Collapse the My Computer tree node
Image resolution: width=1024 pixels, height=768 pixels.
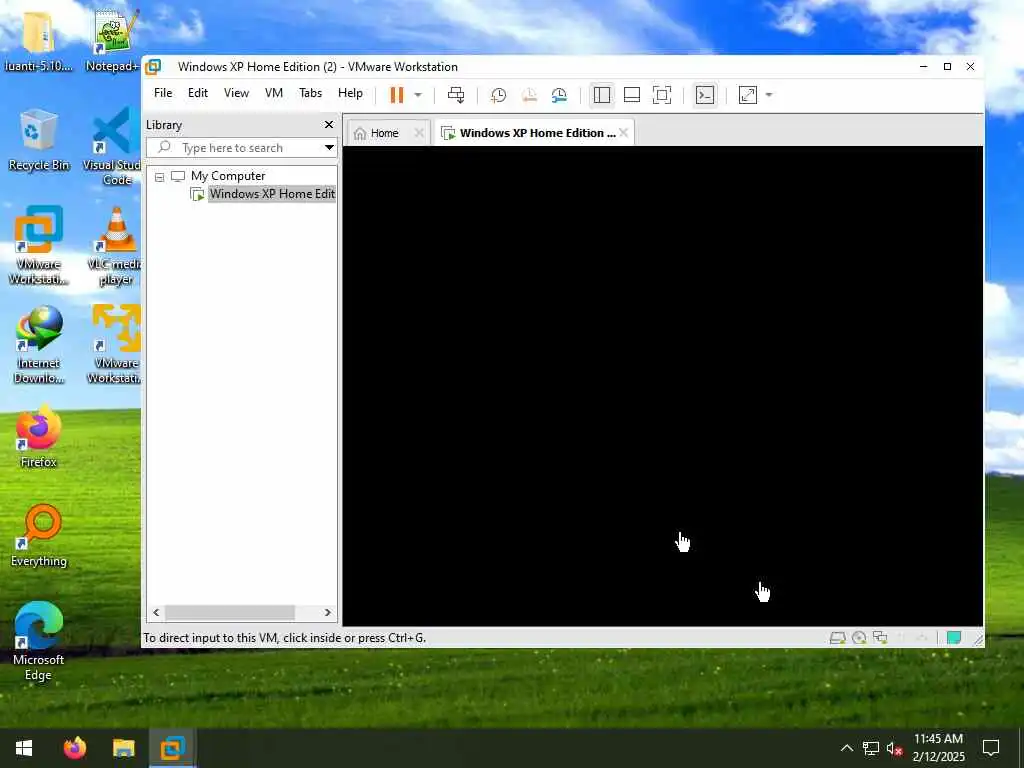click(x=159, y=177)
